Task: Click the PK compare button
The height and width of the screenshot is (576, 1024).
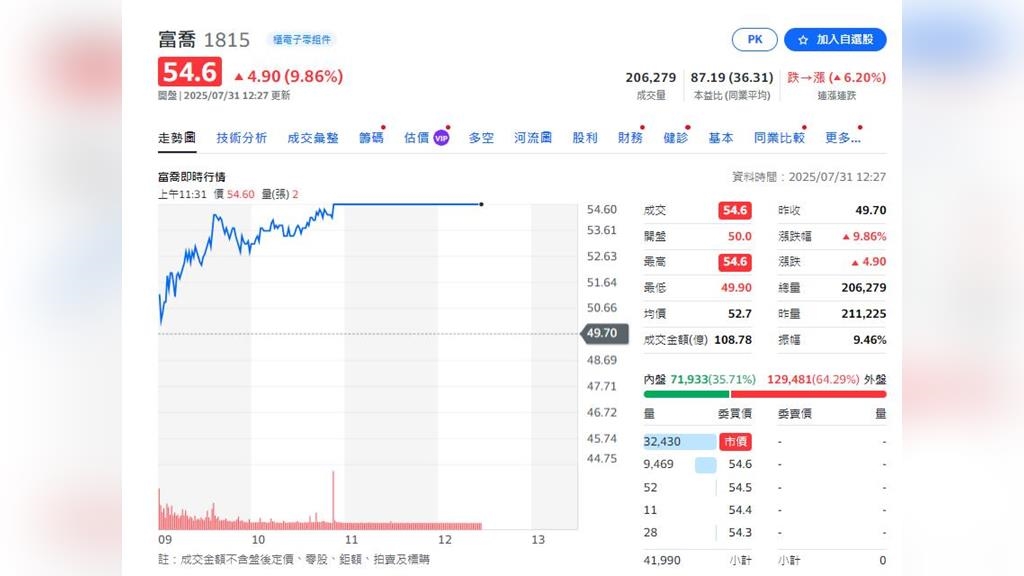Action: 754,39
